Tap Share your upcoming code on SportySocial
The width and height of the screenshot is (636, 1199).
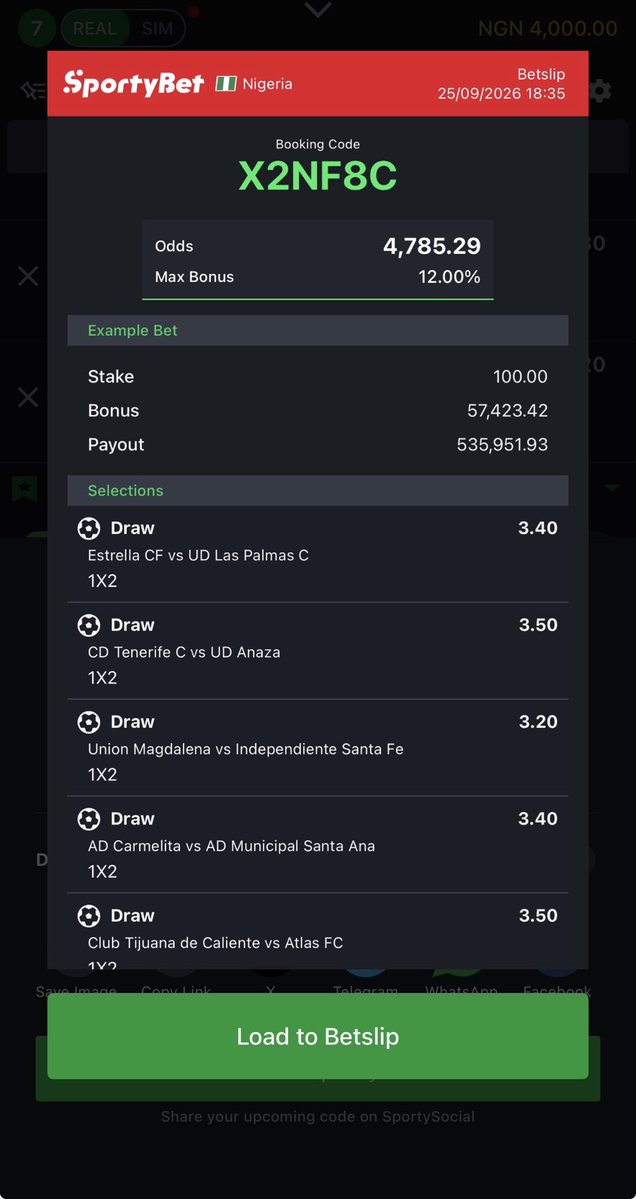318,1116
